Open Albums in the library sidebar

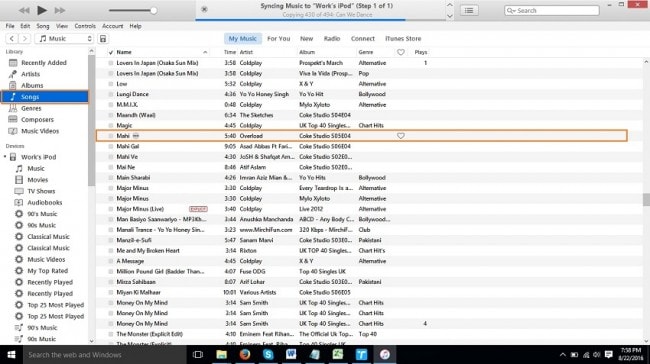32,85
